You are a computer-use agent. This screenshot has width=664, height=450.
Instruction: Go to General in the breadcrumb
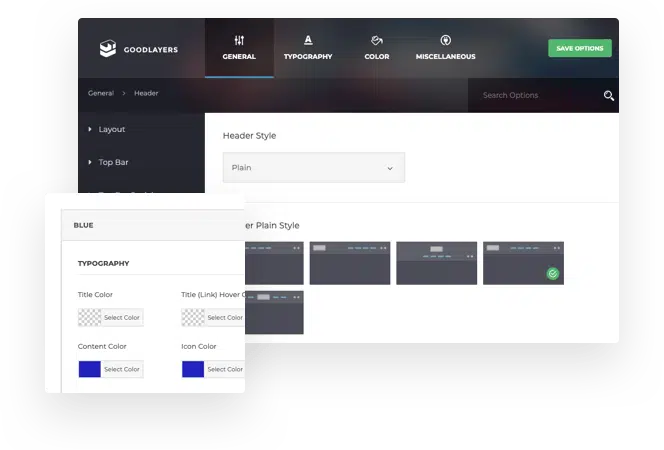pyautogui.click(x=100, y=93)
